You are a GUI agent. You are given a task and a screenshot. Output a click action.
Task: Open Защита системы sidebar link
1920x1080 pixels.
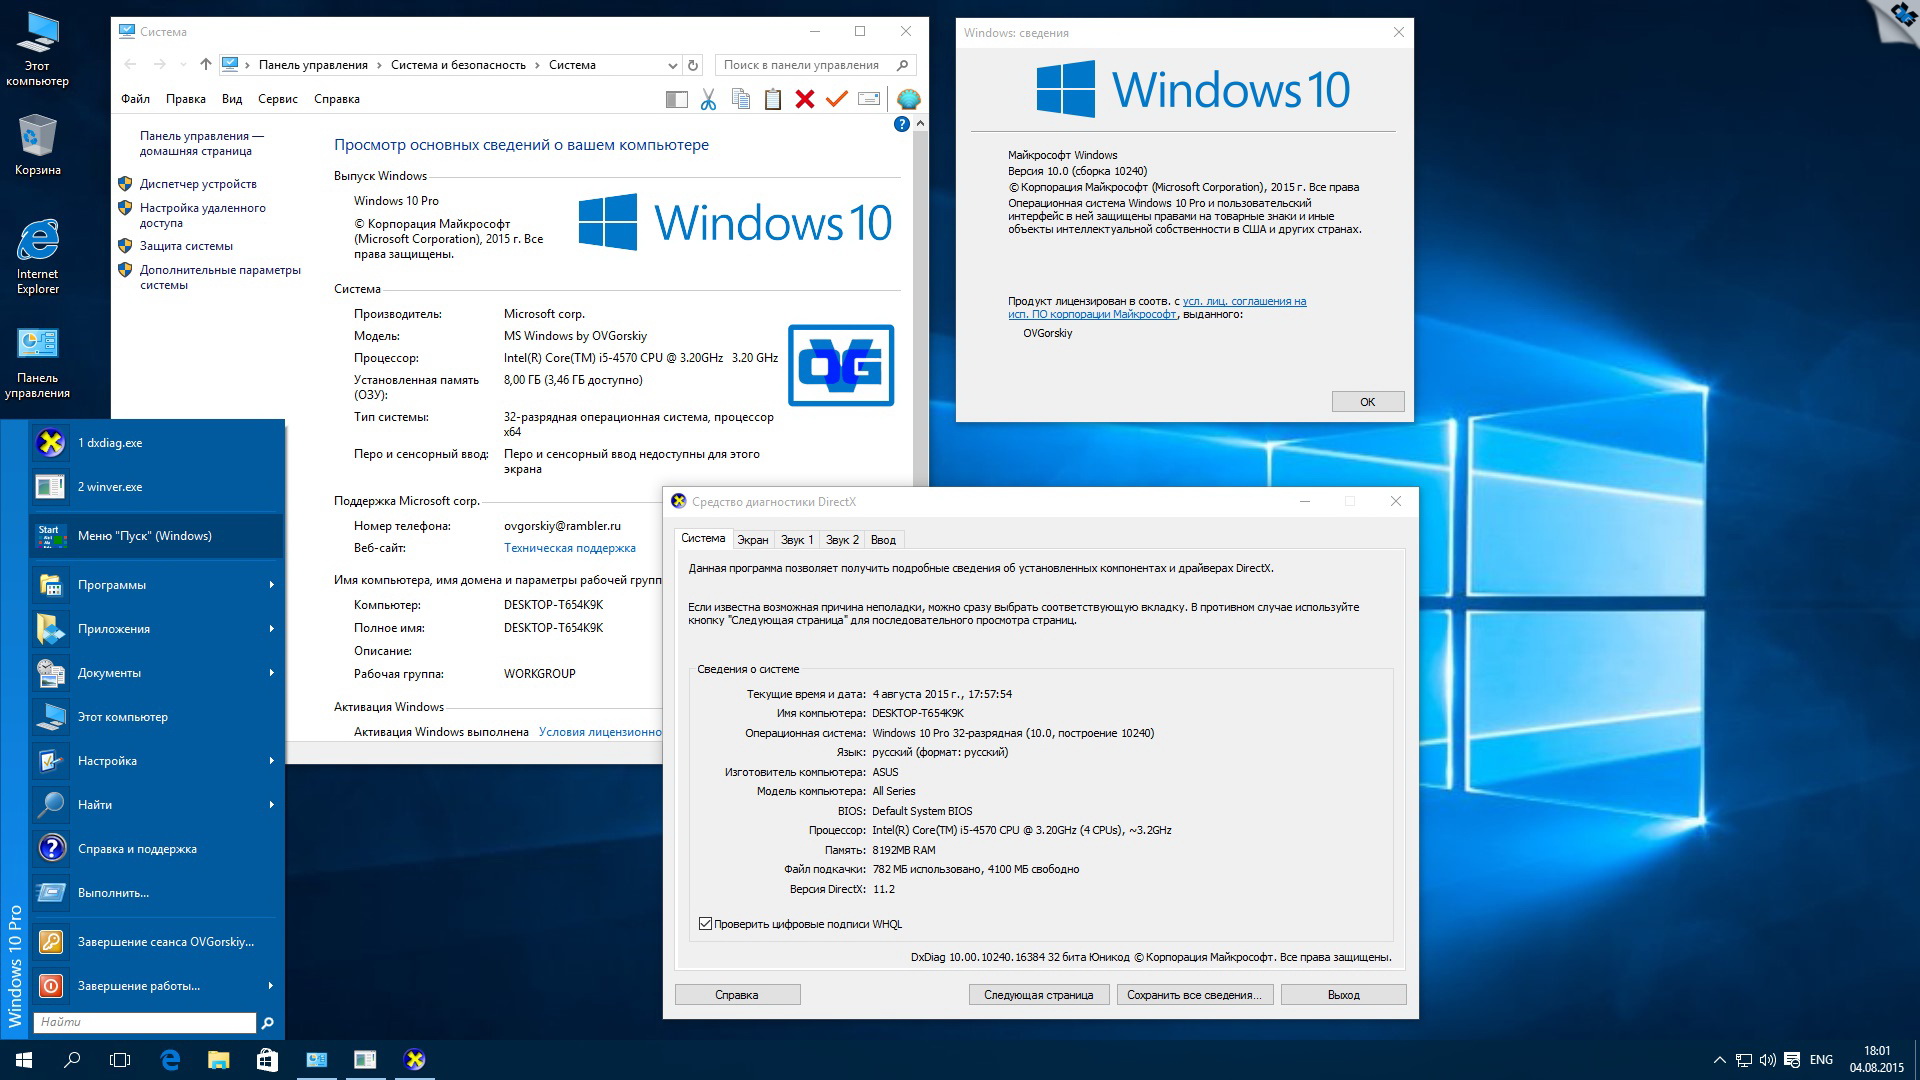(x=186, y=246)
